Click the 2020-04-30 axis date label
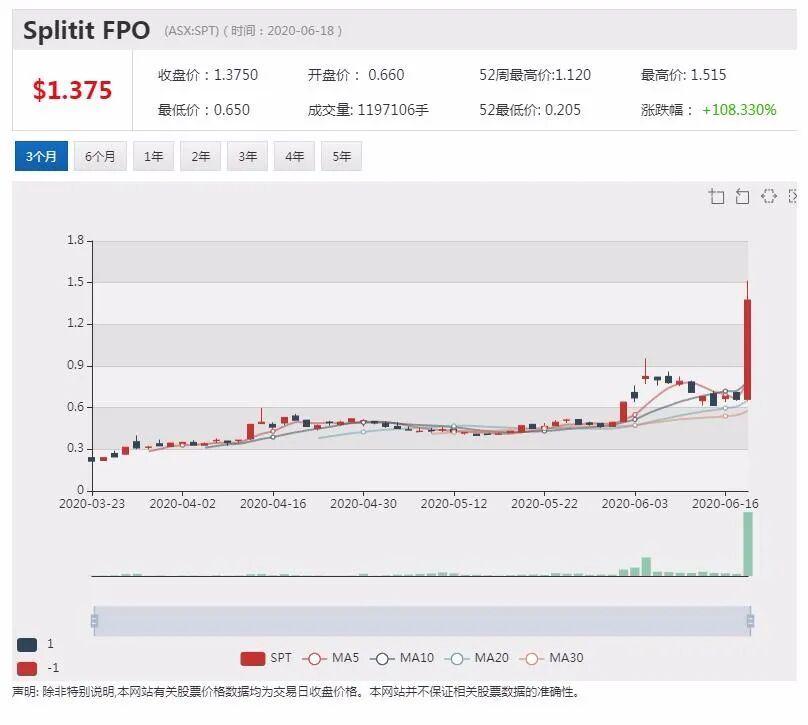808x725 pixels. tap(363, 504)
